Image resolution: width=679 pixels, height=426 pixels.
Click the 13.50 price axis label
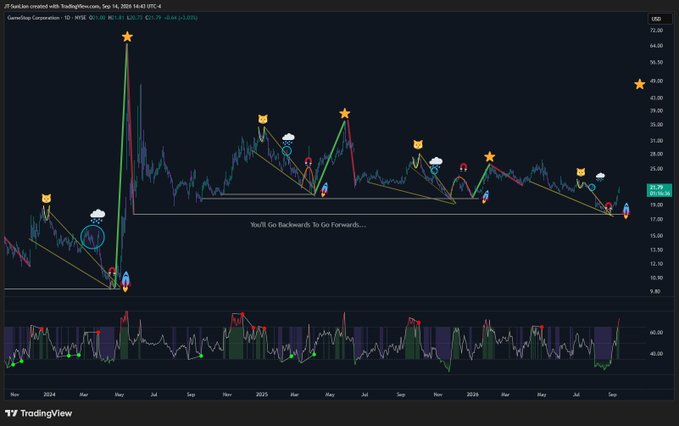[656, 250]
